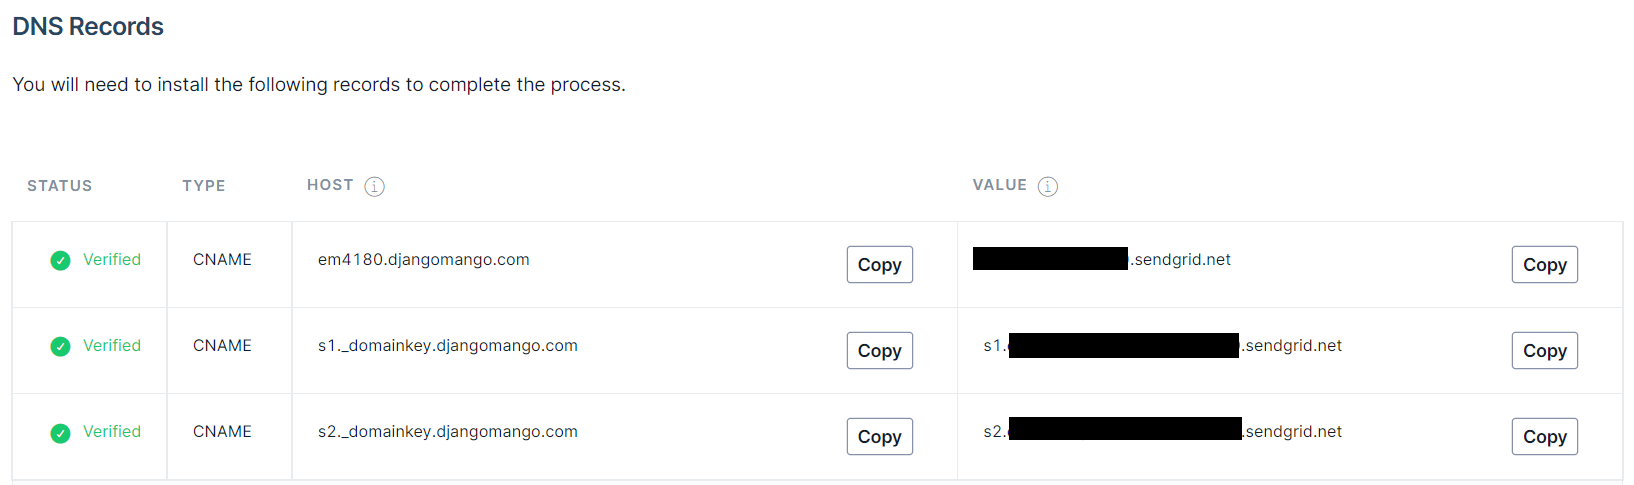Select the em4180.djangomango.com host text
1634x485 pixels.
point(424,260)
